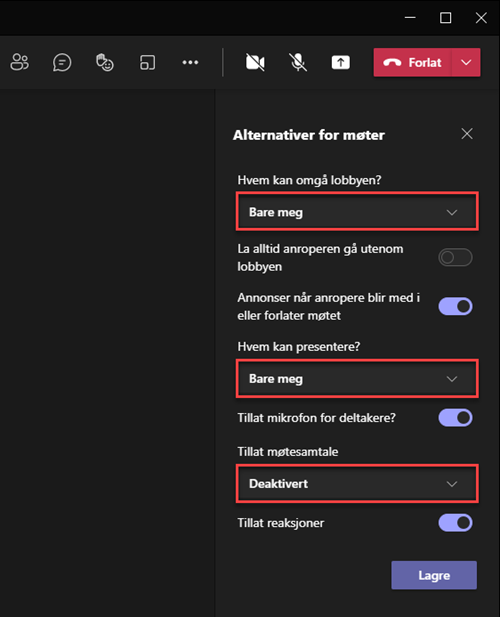
Task: Open the breakout rooms icon
Action: (148, 62)
